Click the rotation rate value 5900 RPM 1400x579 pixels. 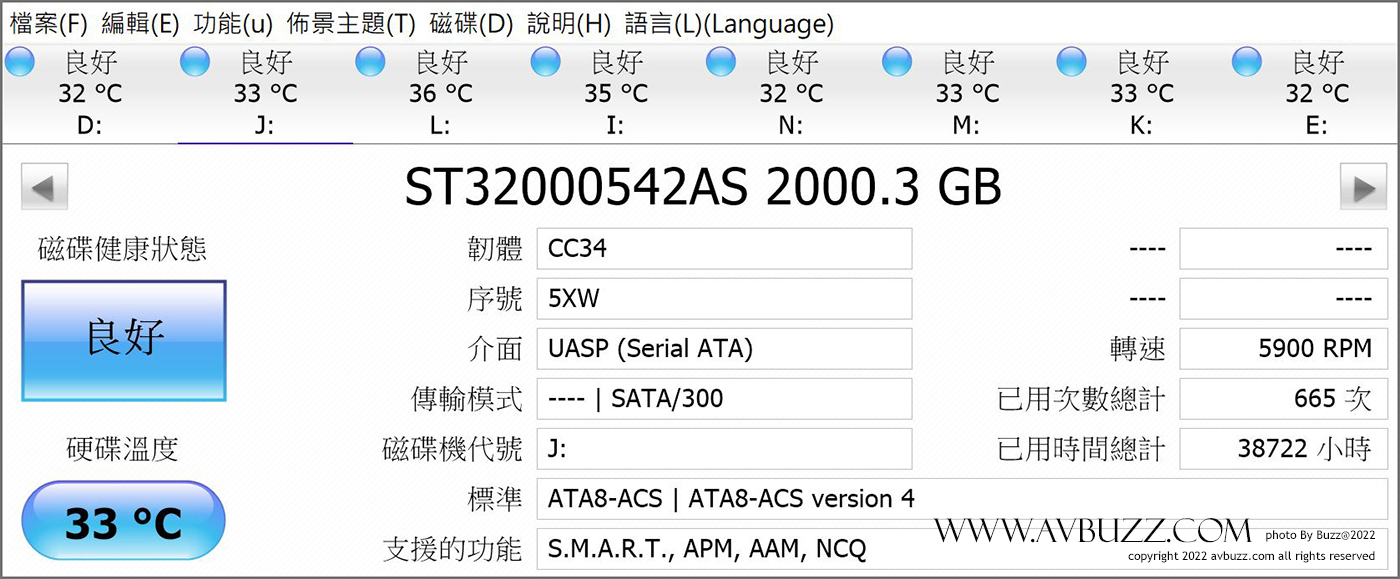(1284, 349)
